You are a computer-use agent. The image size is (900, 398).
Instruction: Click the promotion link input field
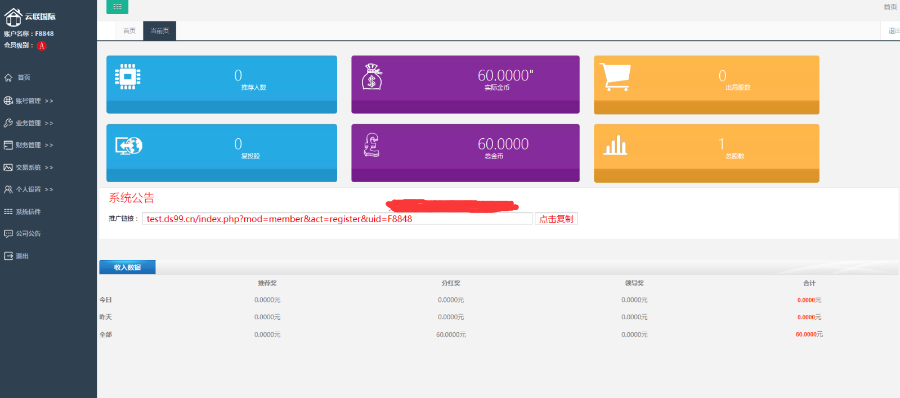(x=338, y=219)
